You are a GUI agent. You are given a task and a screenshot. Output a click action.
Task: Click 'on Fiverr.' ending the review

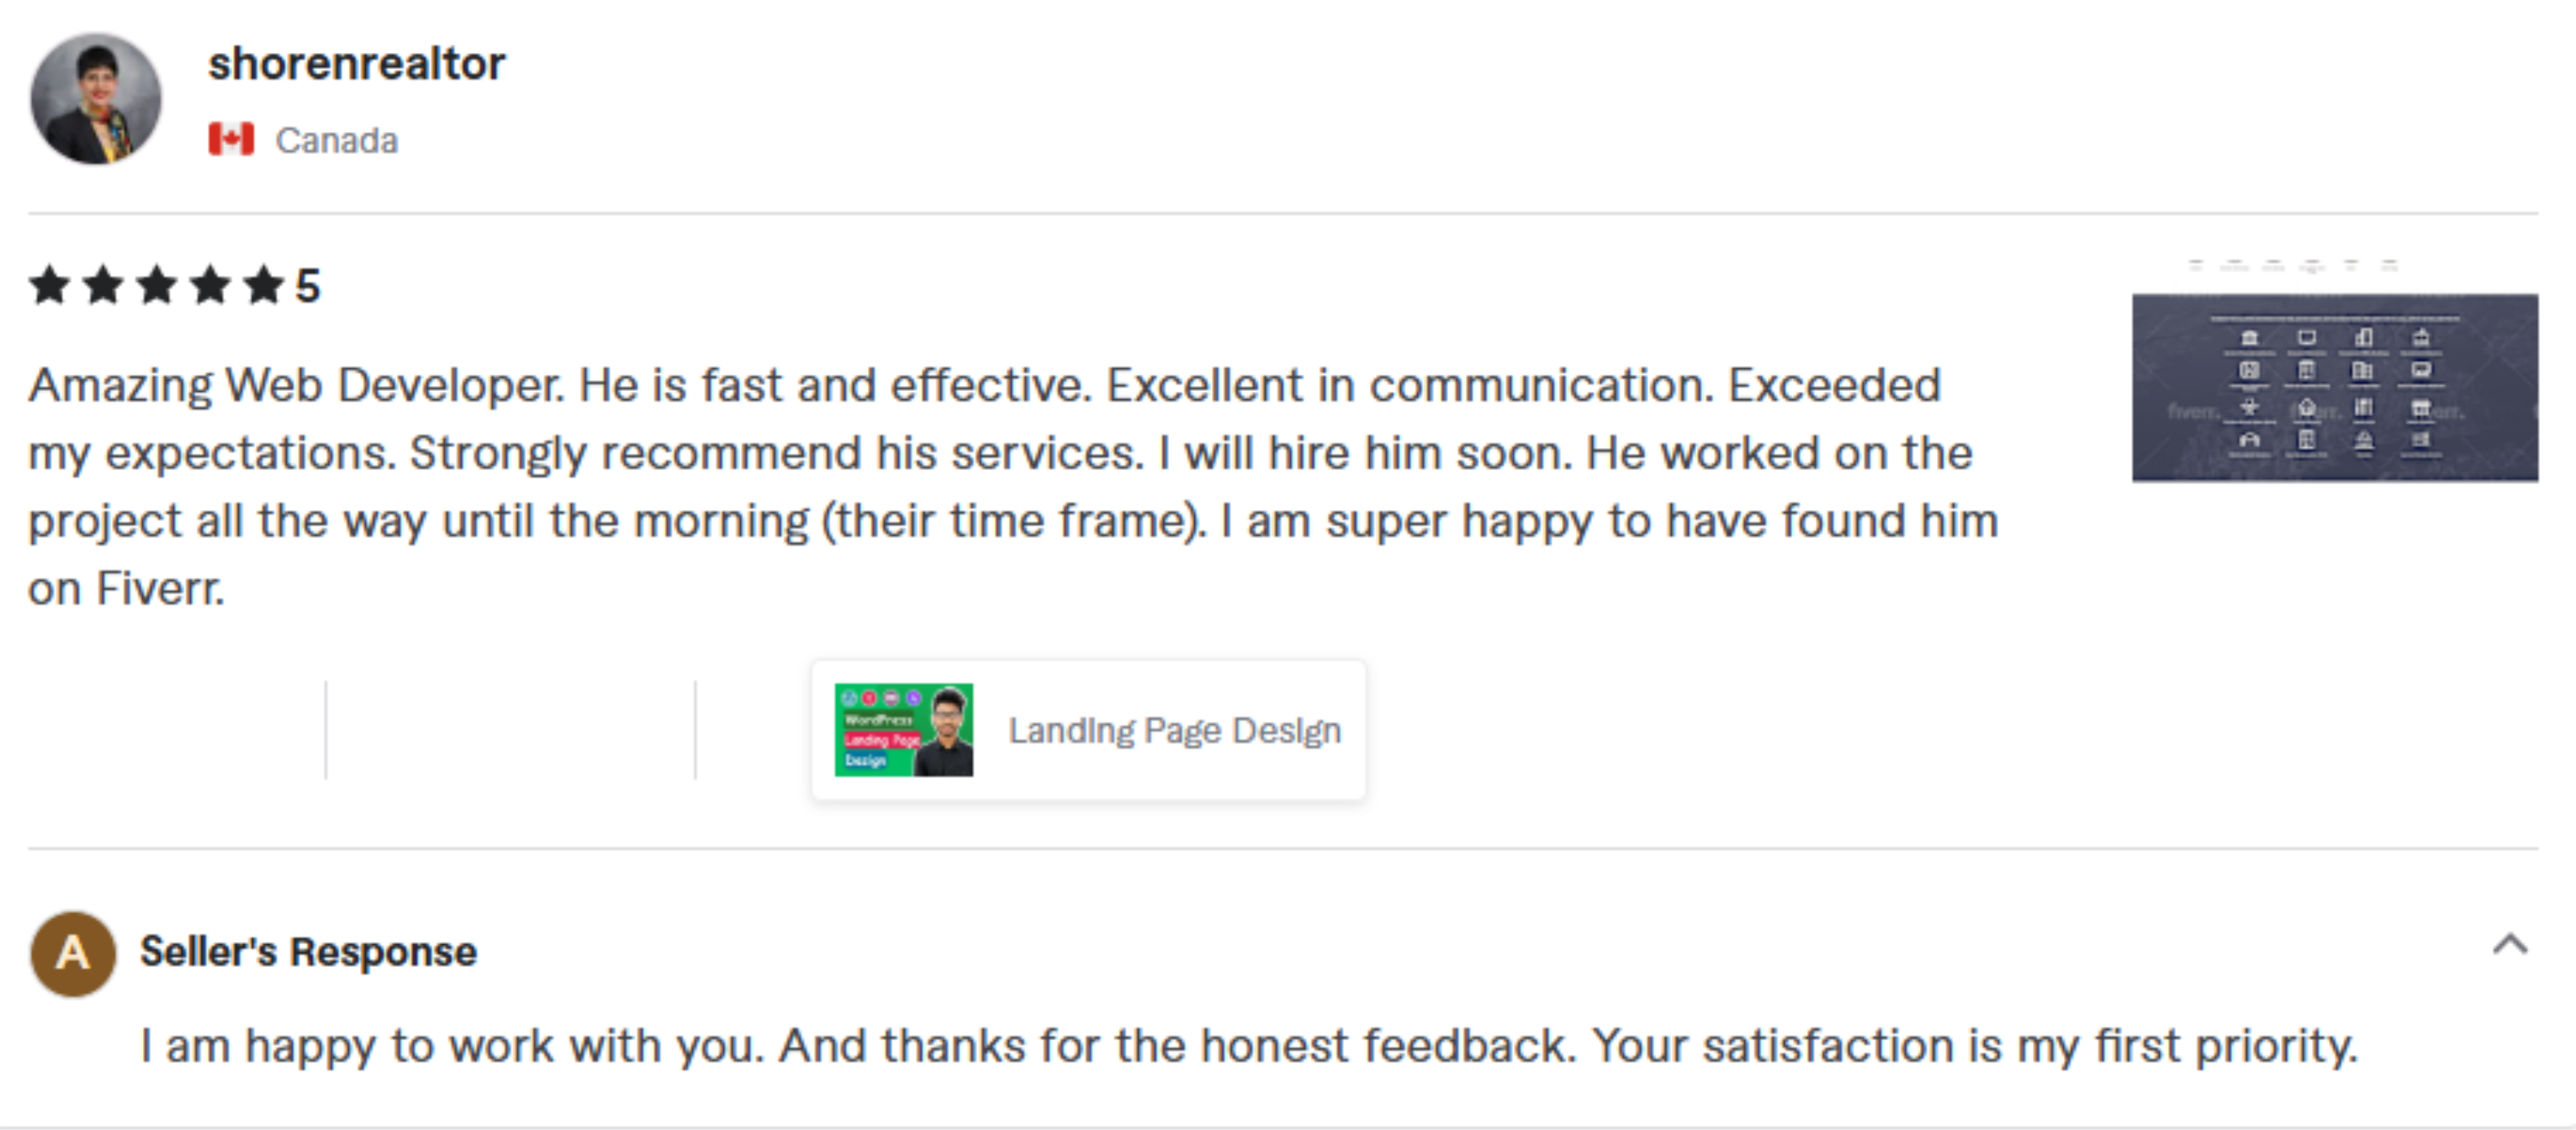(126, 589)
